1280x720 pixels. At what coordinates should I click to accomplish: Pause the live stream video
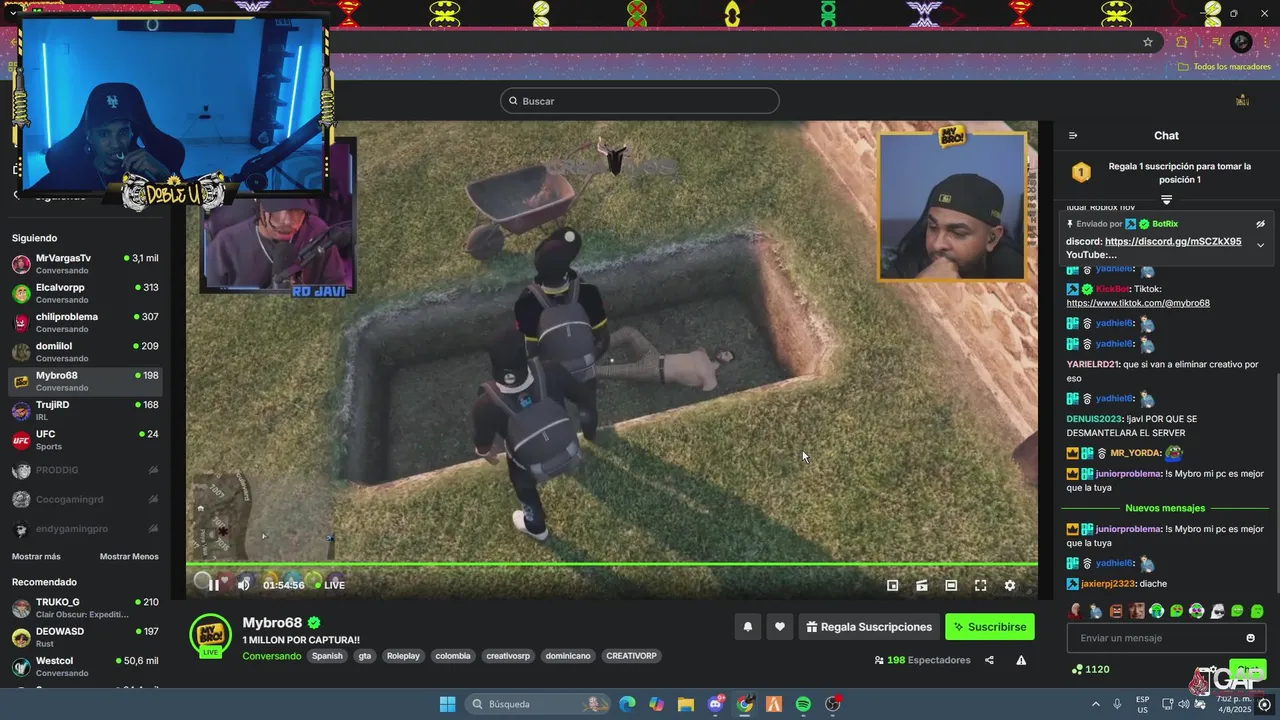coord(213,585)
